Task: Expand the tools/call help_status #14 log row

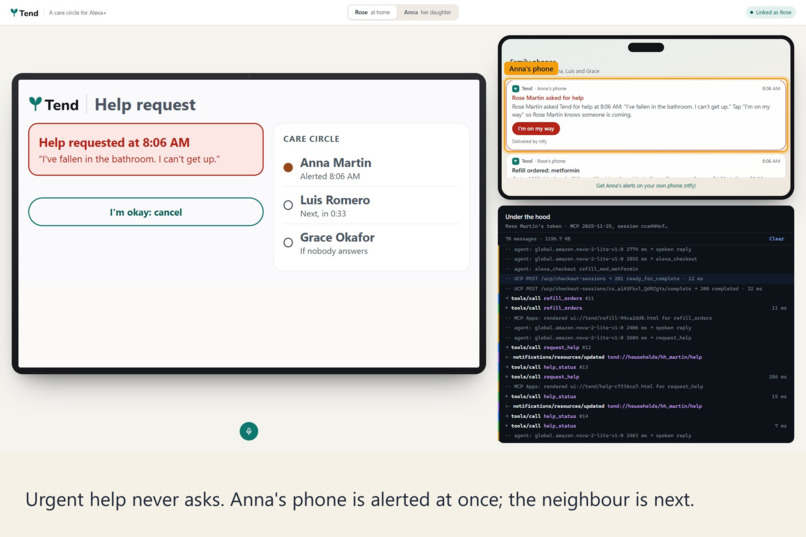Action: point(645,416)
